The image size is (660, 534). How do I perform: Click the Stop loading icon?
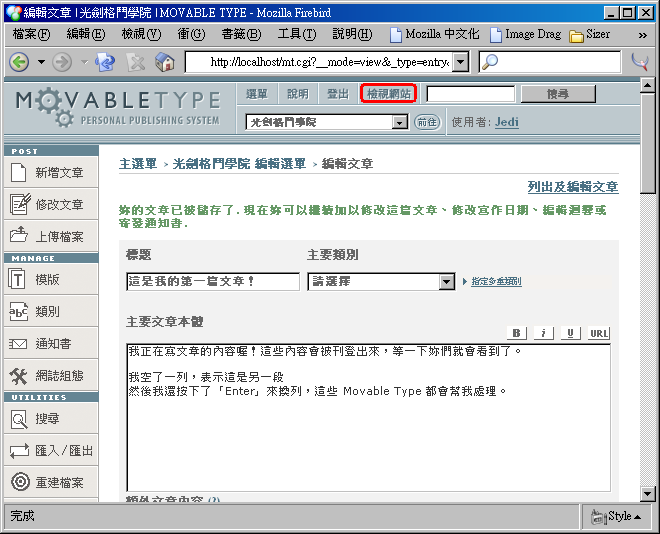pos(136,63)
